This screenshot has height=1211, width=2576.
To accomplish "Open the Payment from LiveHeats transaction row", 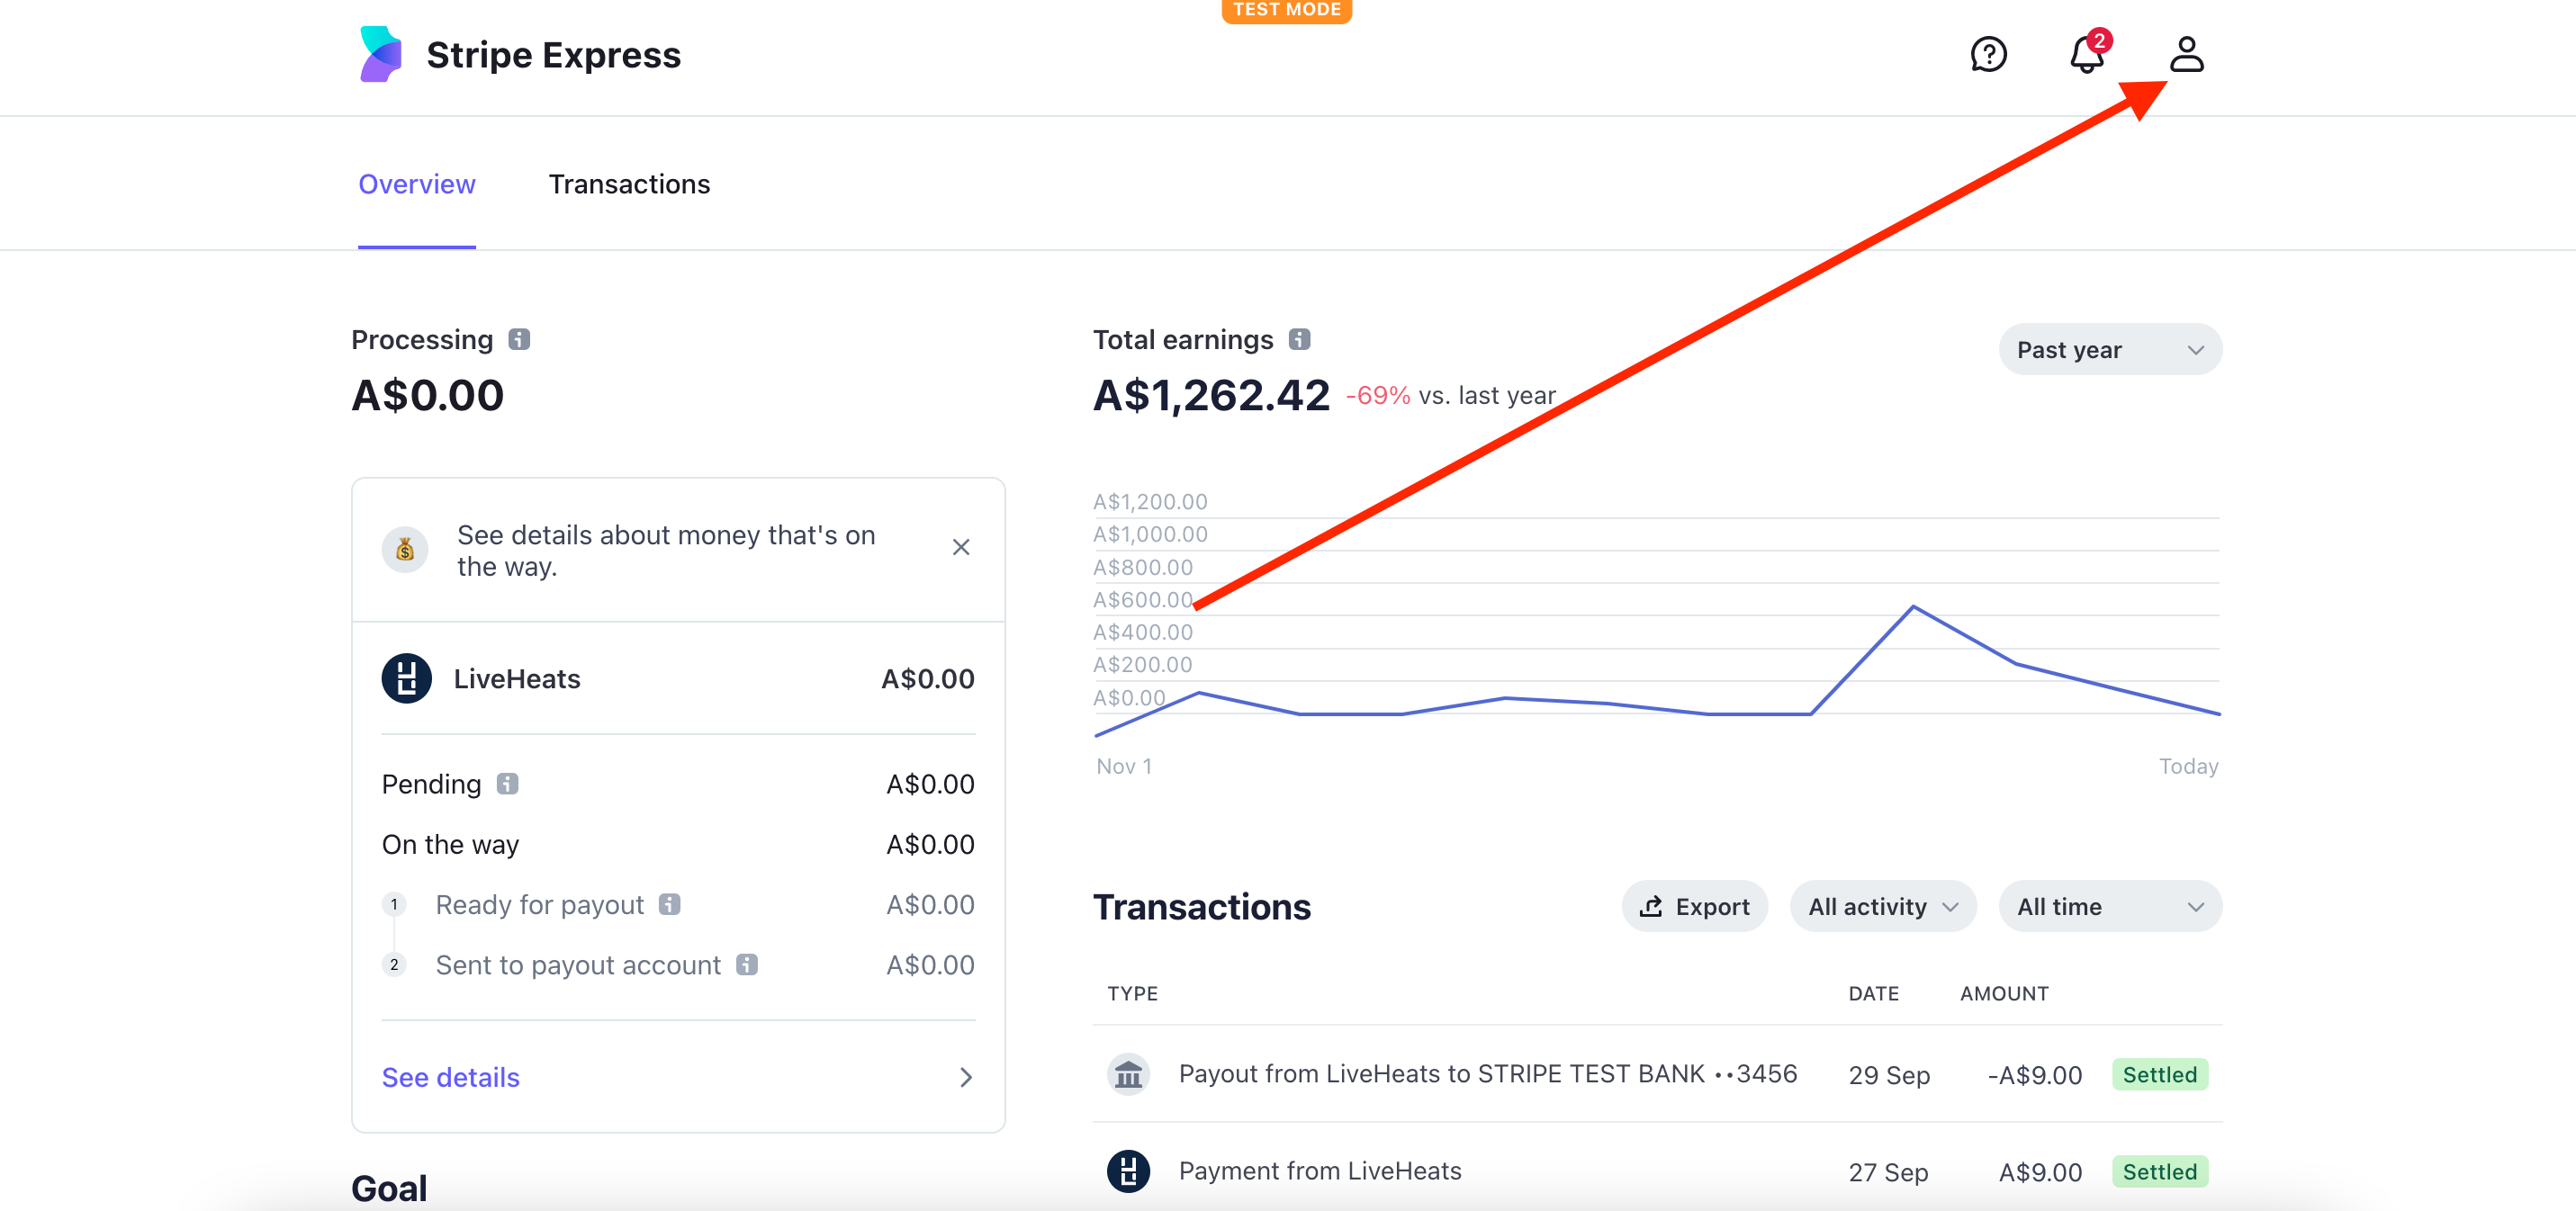I will click(x=1657, y=1171).
